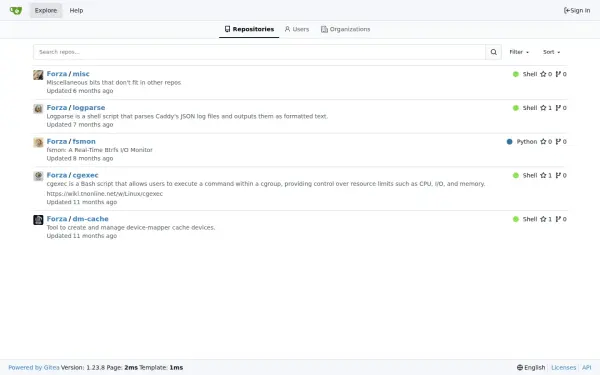Open the fsmon repository link
600x375 pixels.
coord(84,141)
